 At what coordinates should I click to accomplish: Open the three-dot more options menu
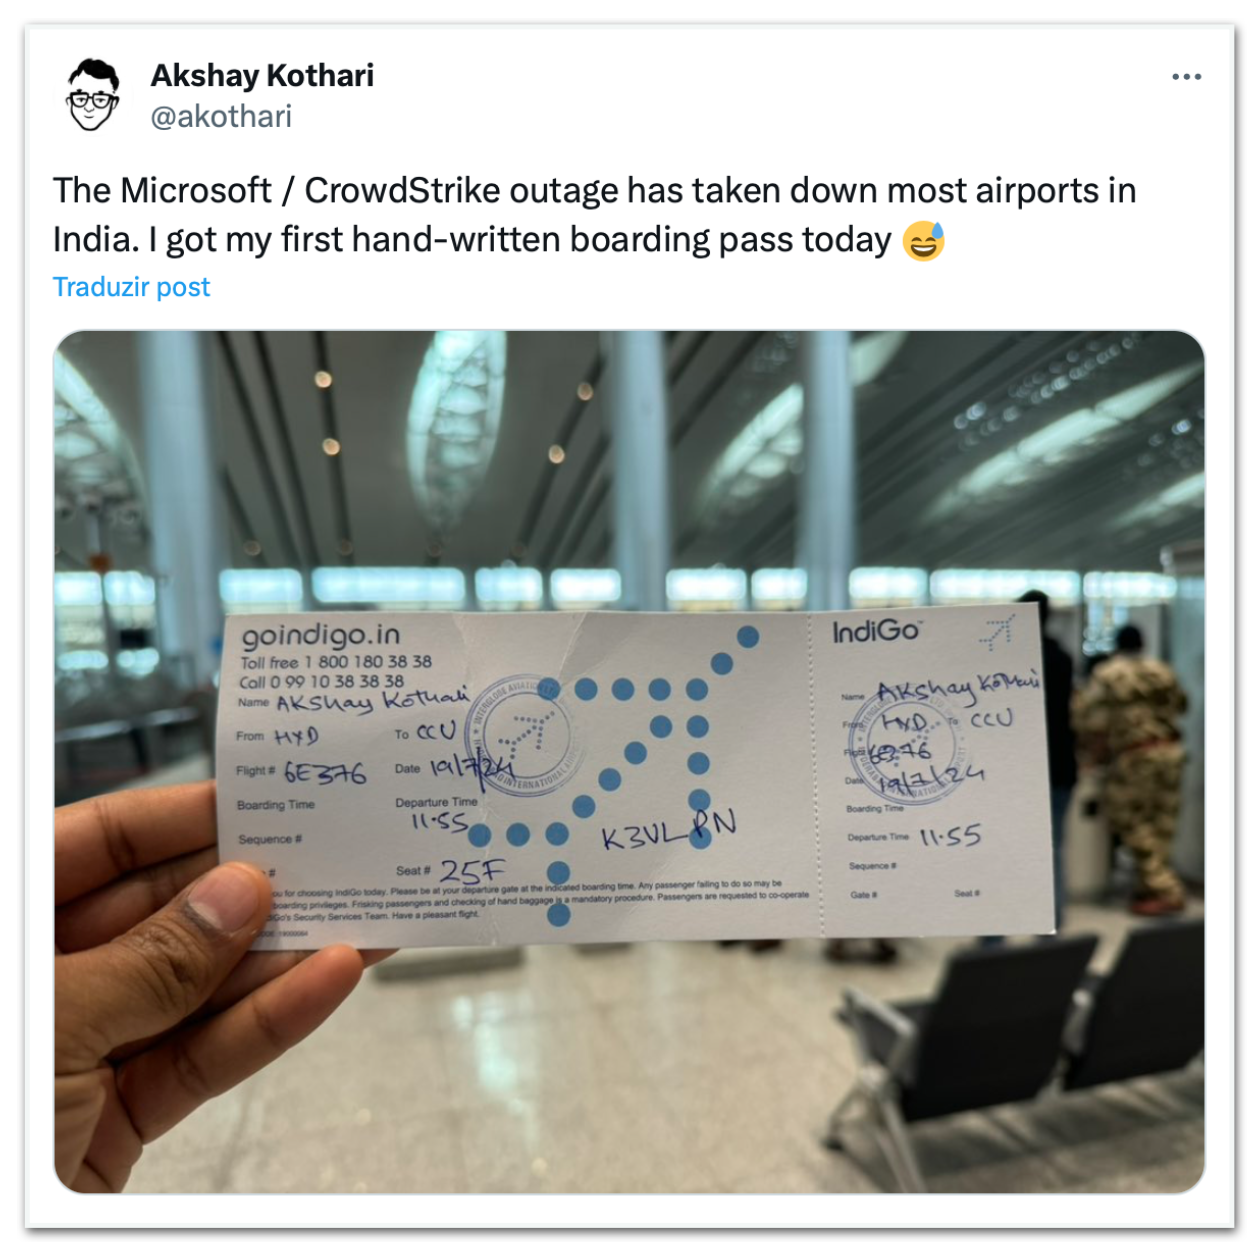coord(1186,77)
